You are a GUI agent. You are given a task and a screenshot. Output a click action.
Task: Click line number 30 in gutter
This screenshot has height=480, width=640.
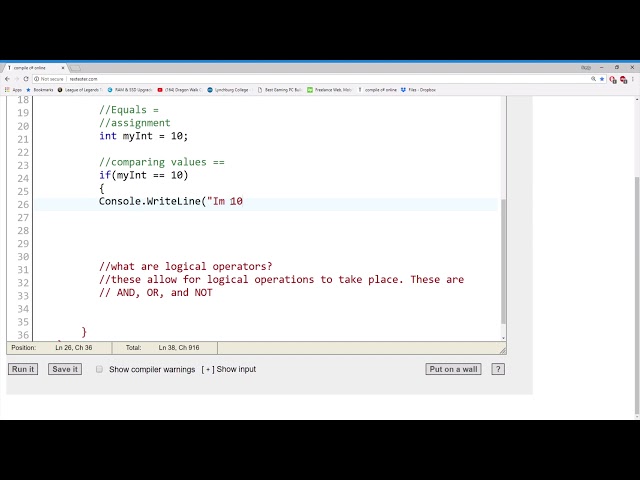(23, 257)
